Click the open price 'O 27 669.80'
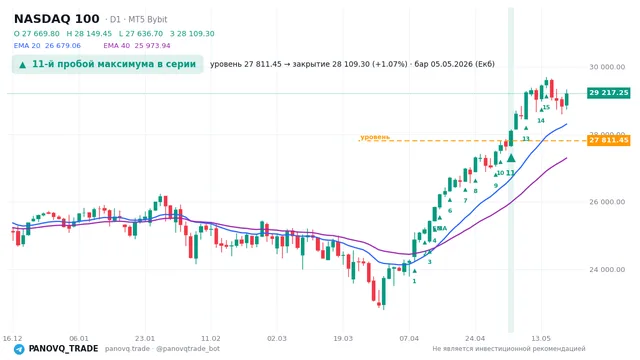The image size is (640, 360). pos(37,33)
